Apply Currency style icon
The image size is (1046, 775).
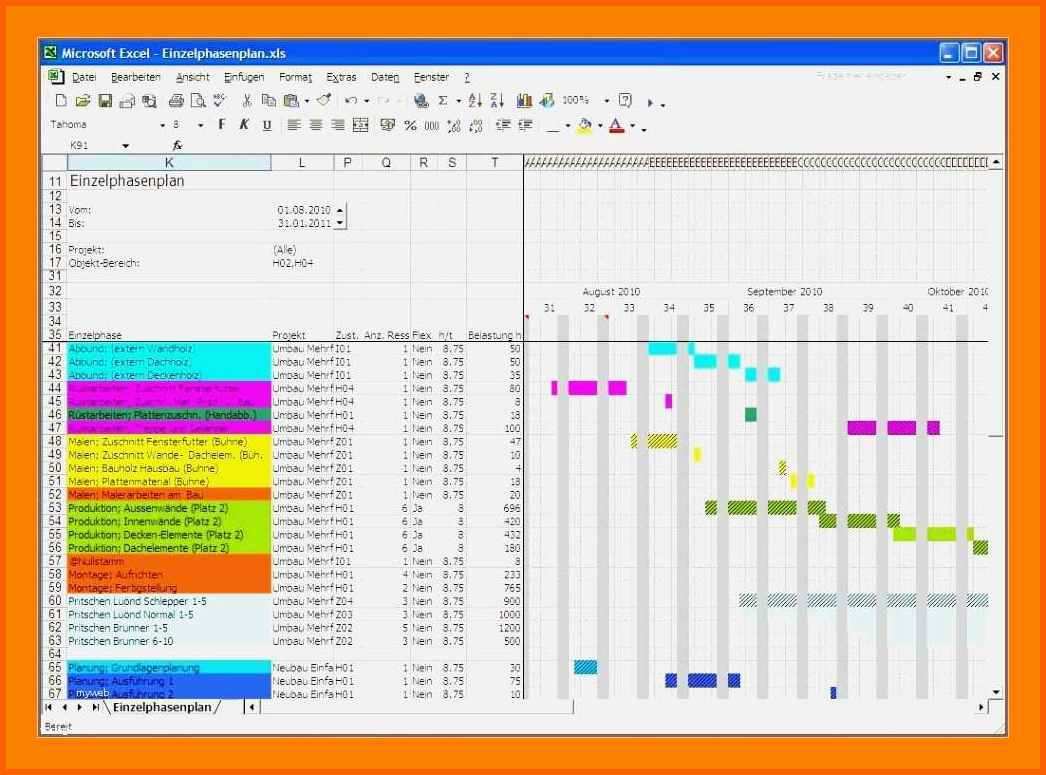[388, 125]
